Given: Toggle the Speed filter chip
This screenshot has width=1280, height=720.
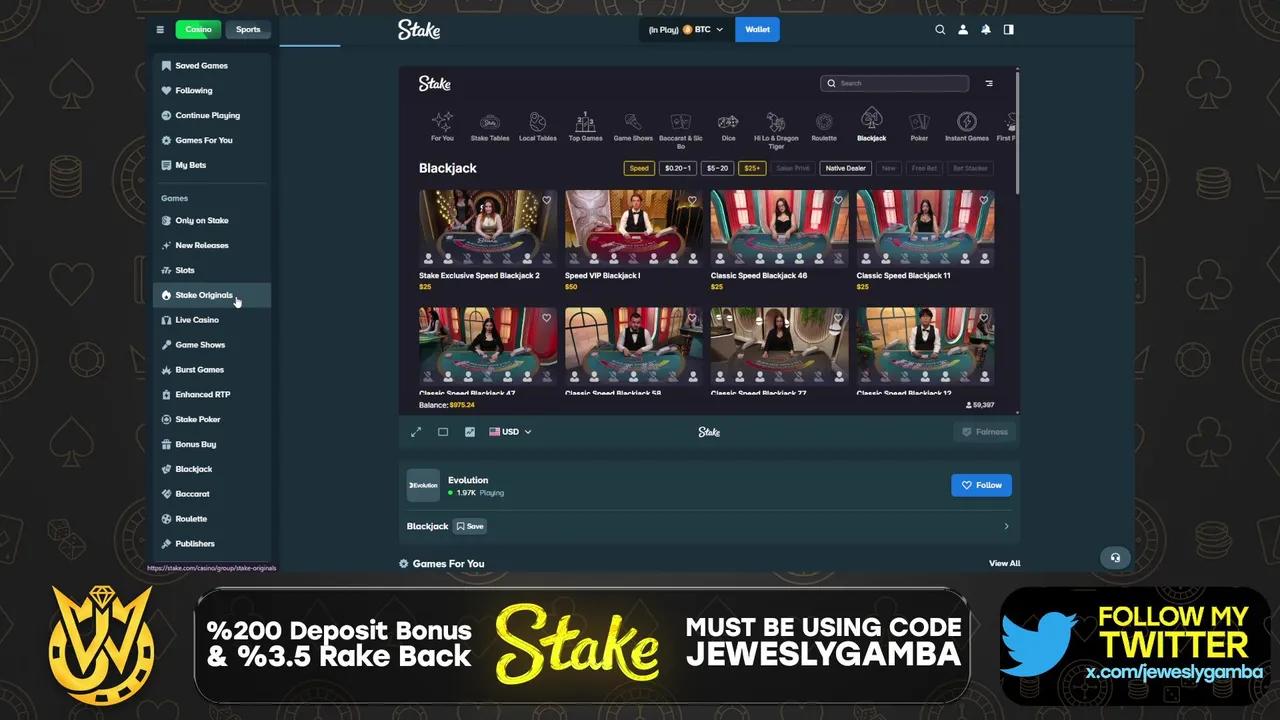Looking at the screenshot, I should tap(639, 168).
